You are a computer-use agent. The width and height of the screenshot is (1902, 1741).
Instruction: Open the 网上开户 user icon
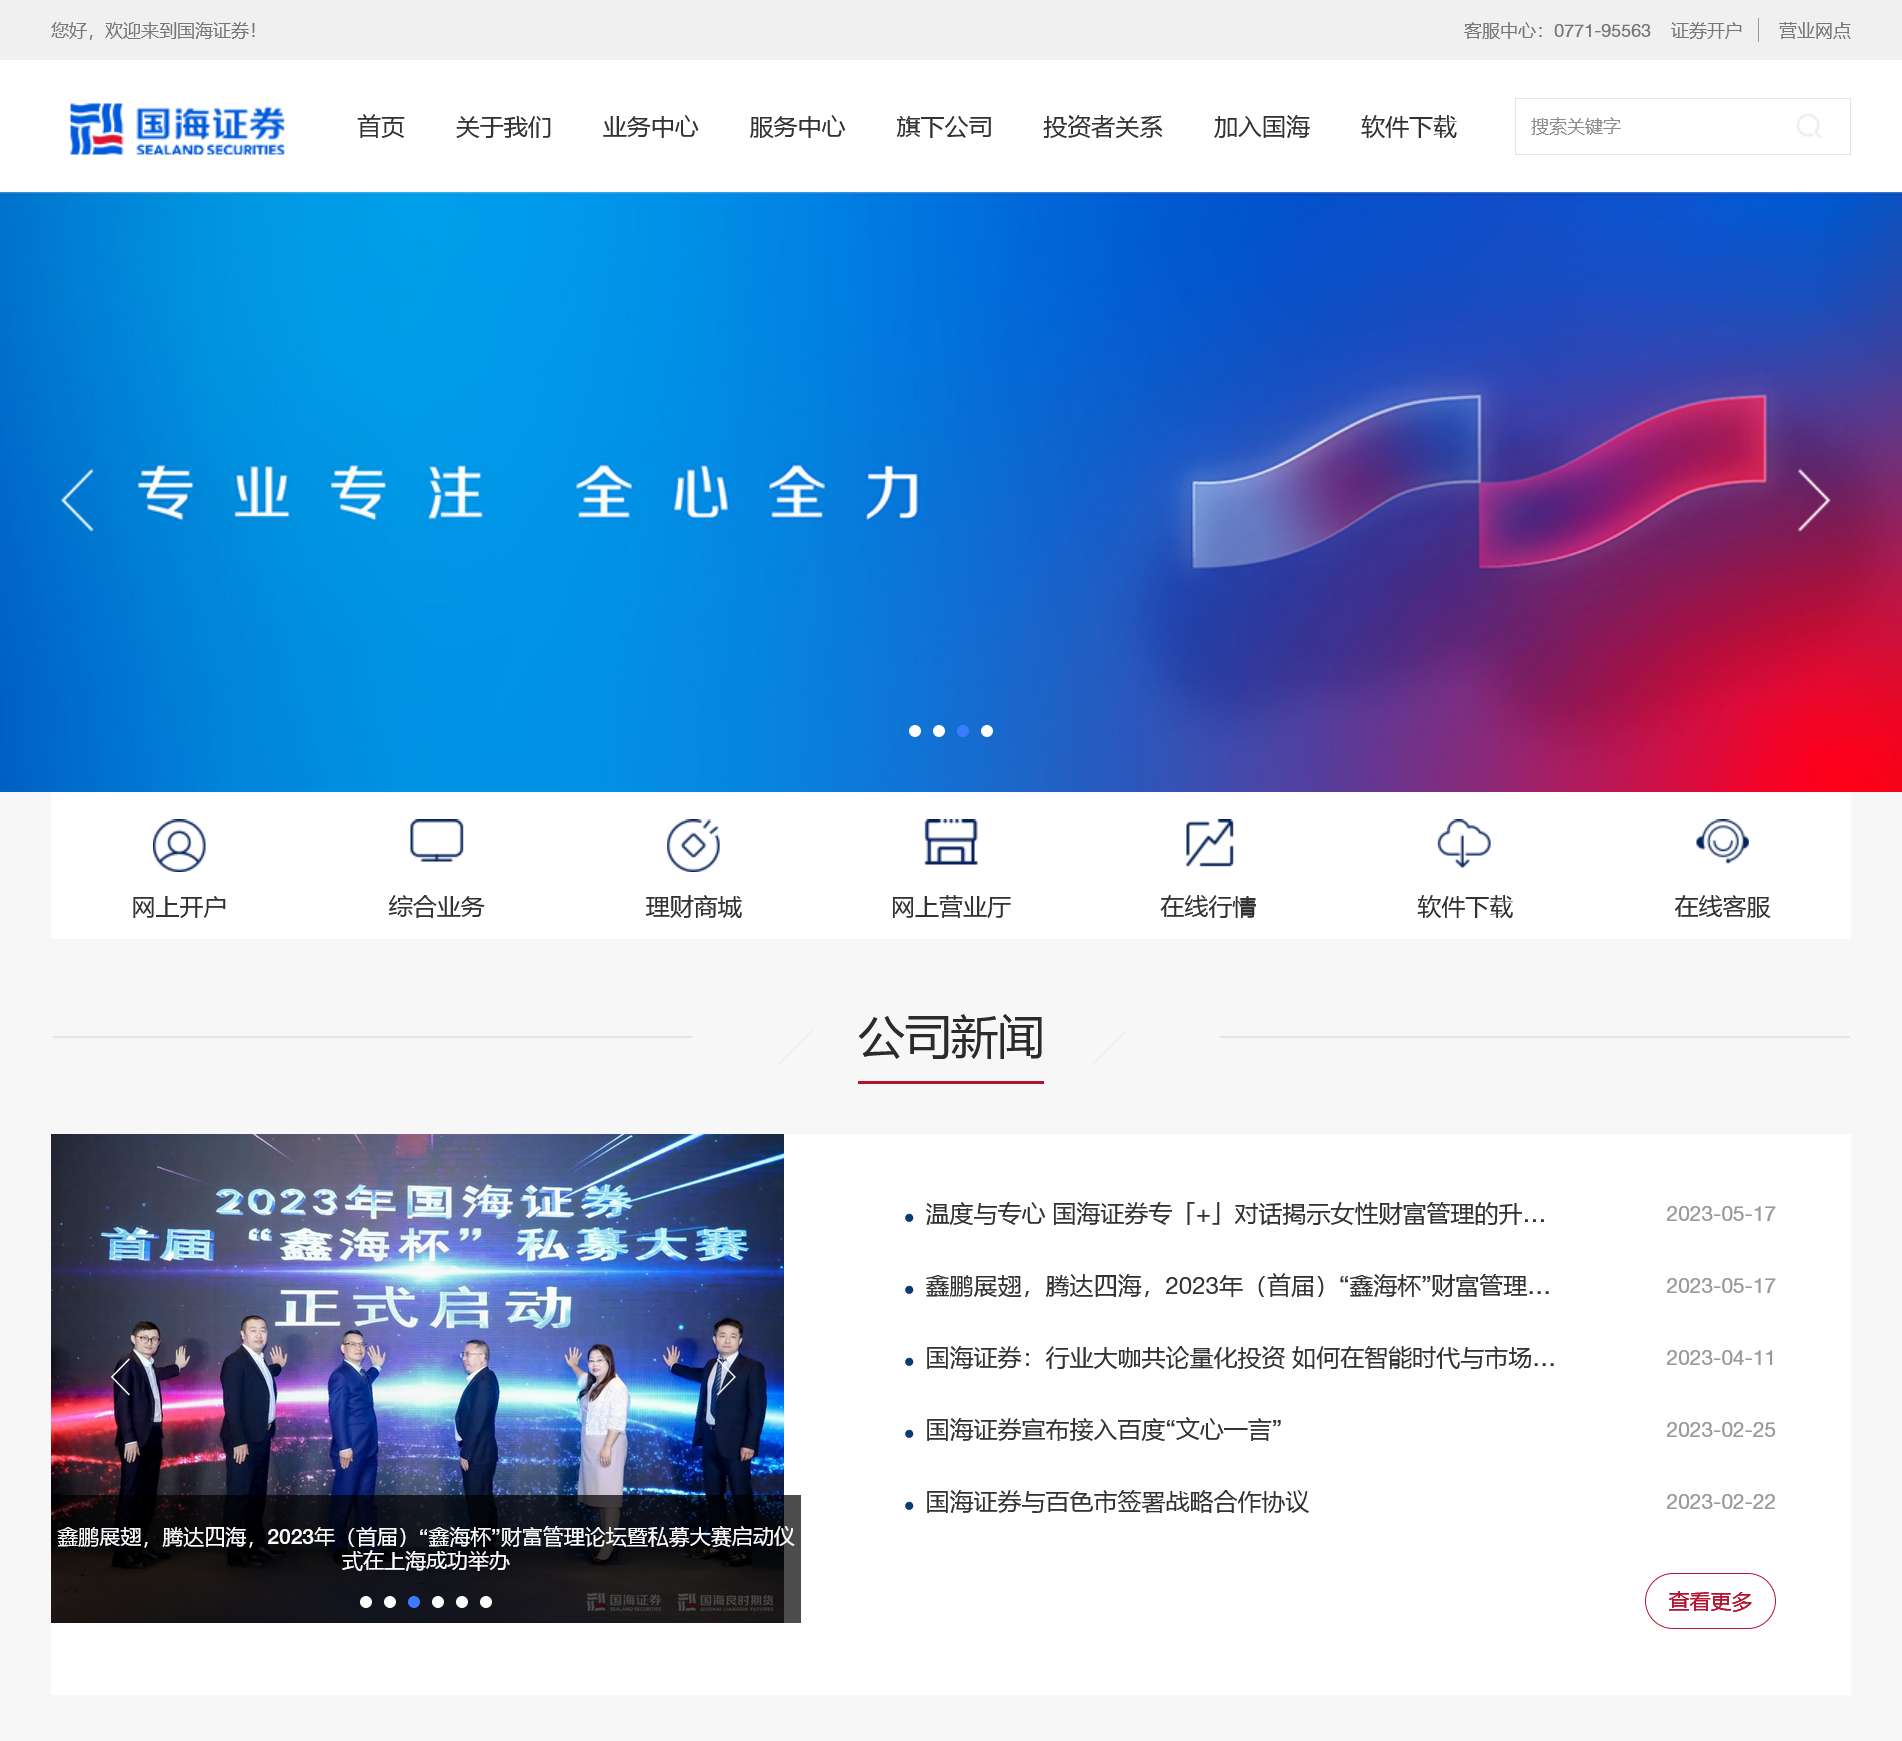tap(179, 845)
